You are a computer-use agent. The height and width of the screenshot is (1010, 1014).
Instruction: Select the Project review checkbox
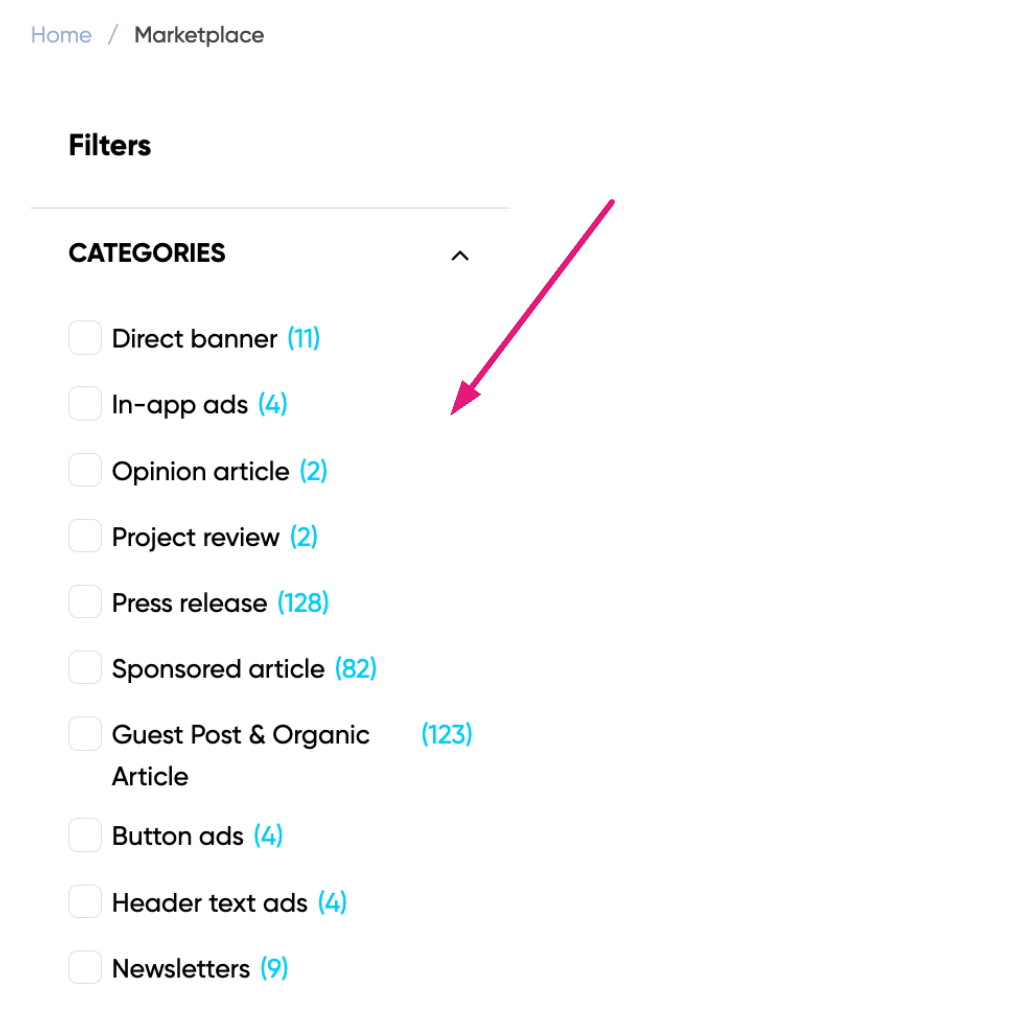pos(85,536)
